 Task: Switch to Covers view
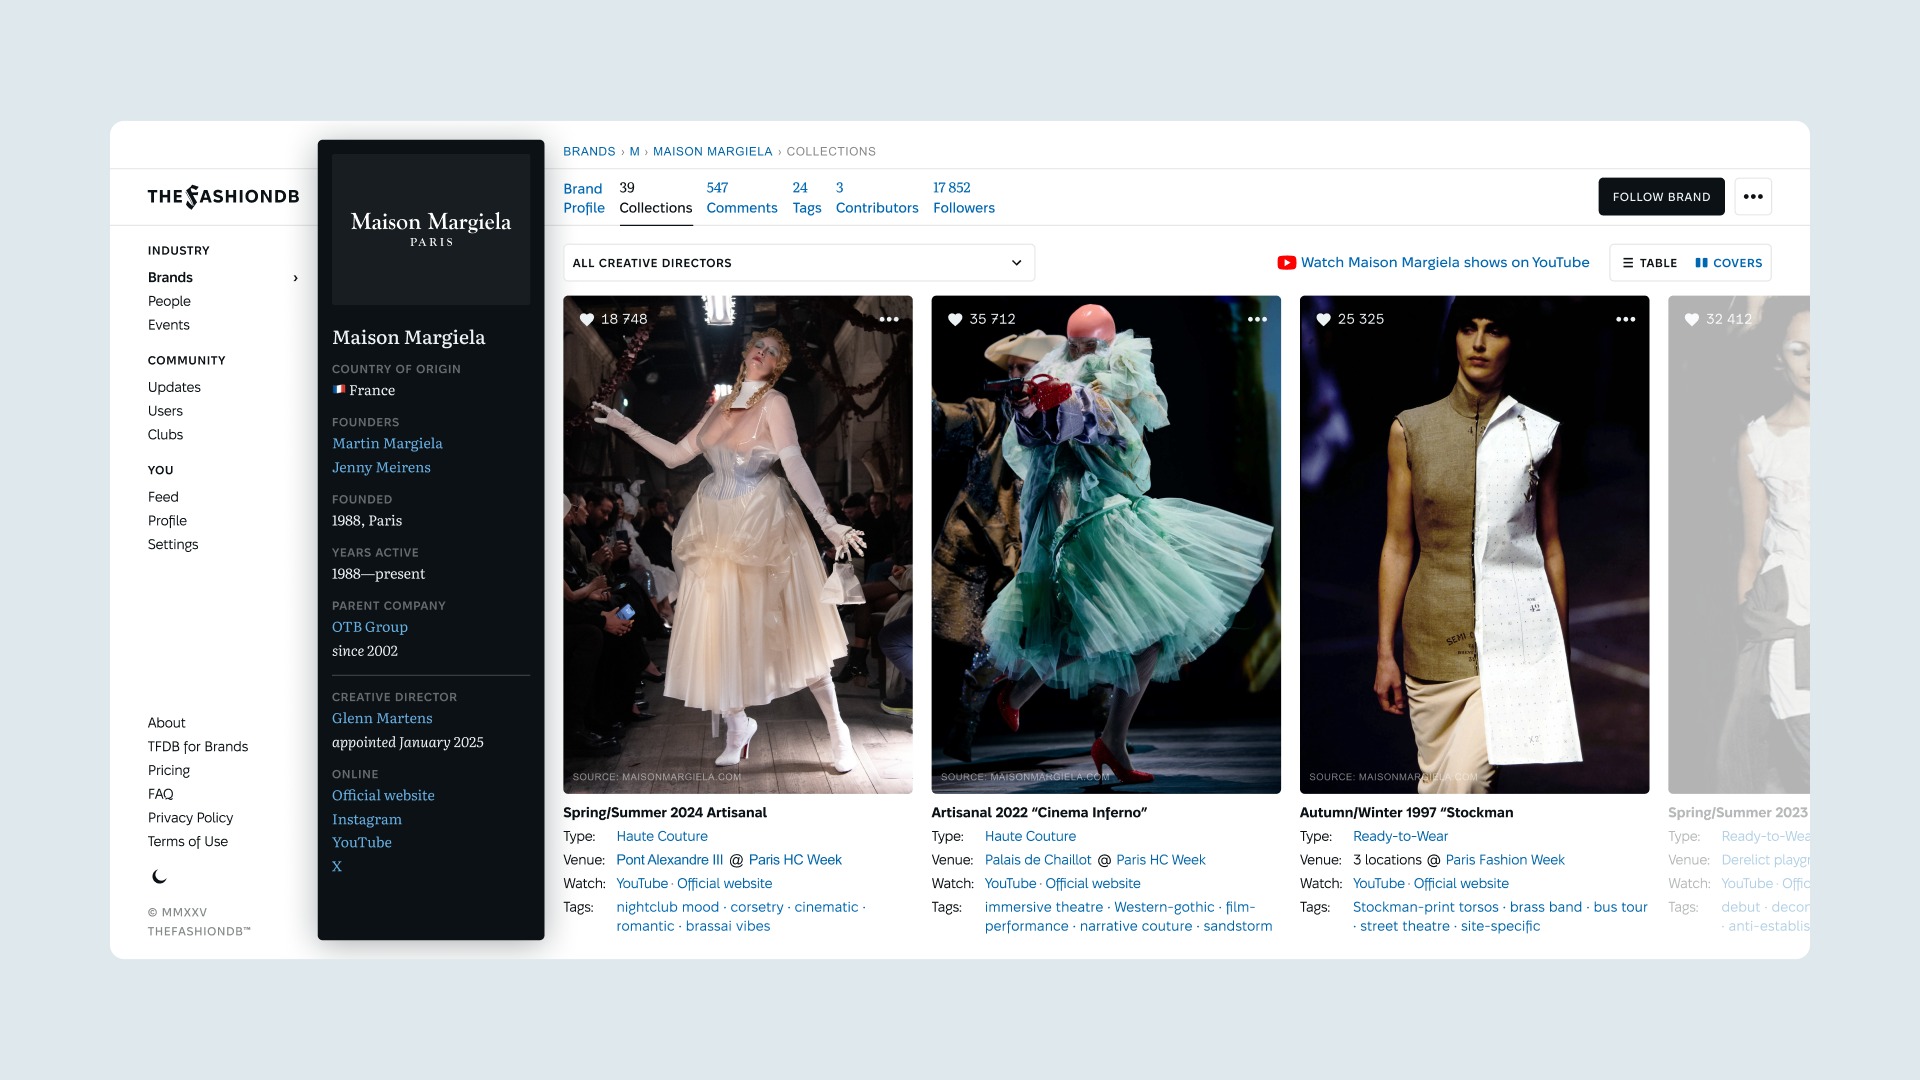coord(1729,263)
